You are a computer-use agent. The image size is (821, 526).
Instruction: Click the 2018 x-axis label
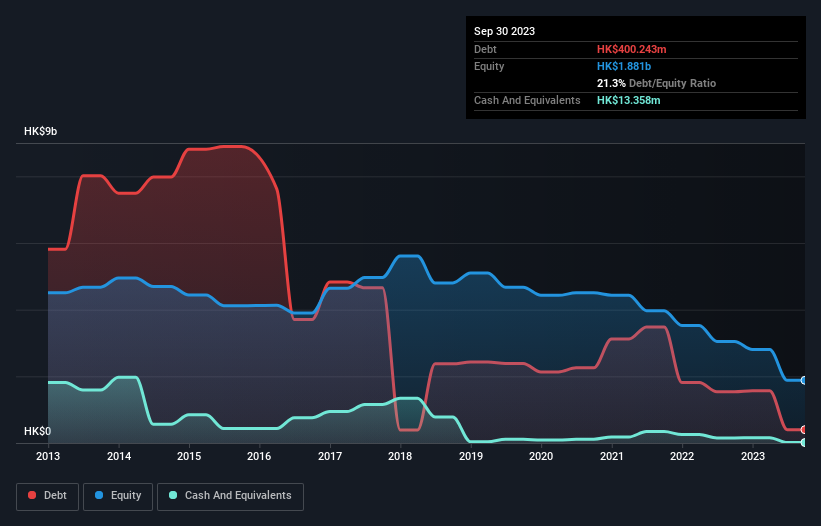tap(400, 456)
